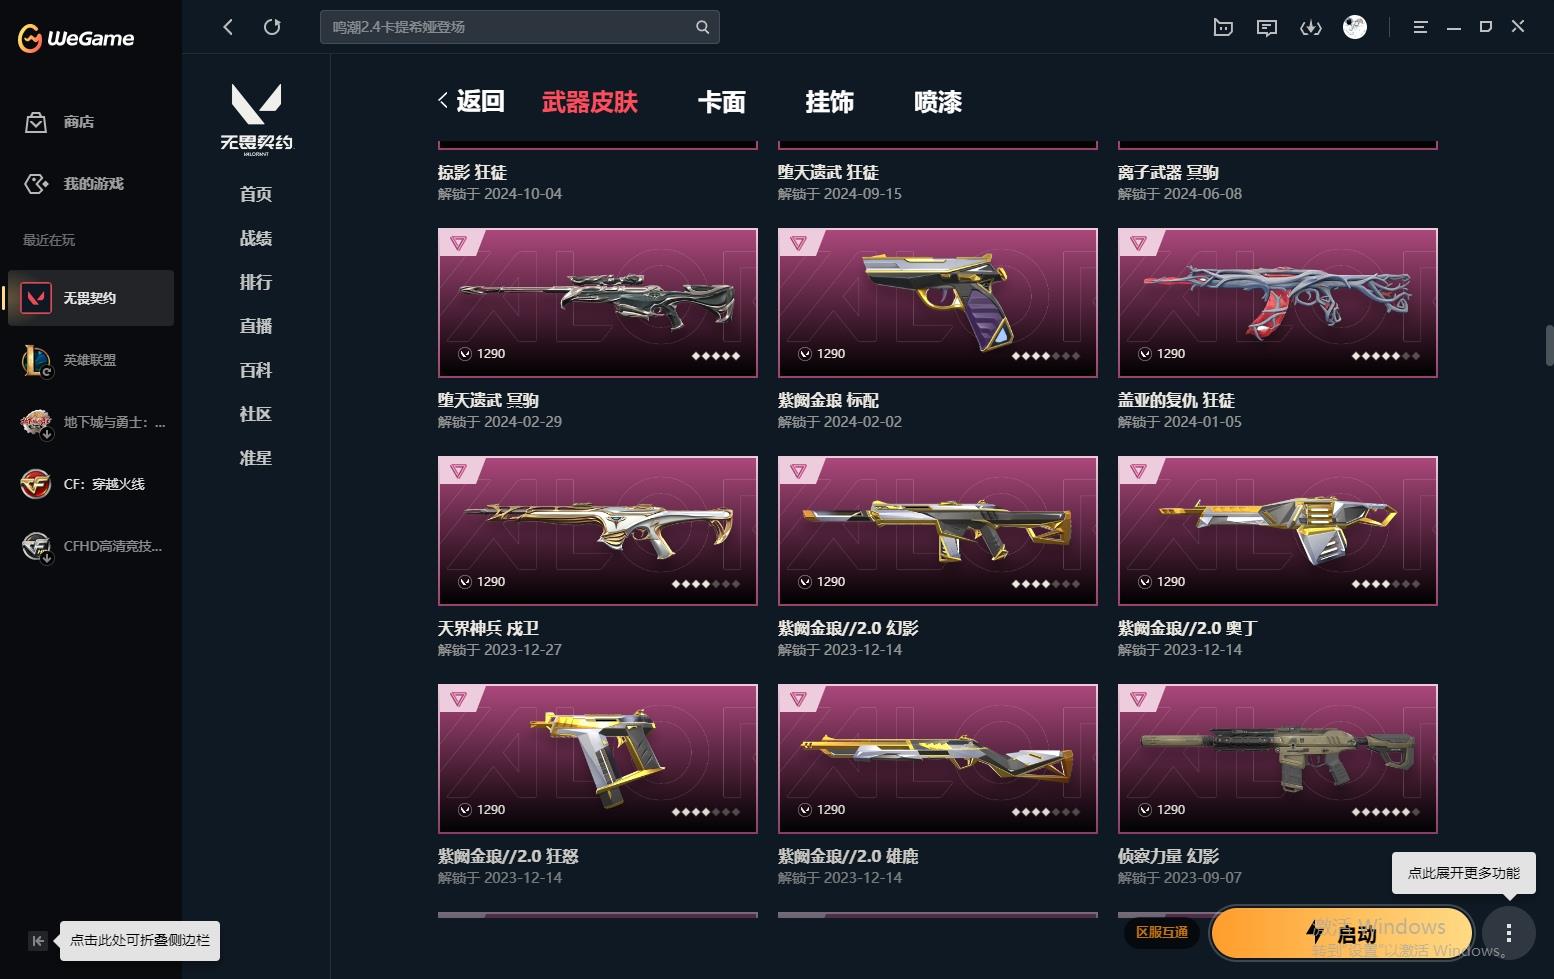
Task: Click 返回 back chevron
Action: pos(471,101)
